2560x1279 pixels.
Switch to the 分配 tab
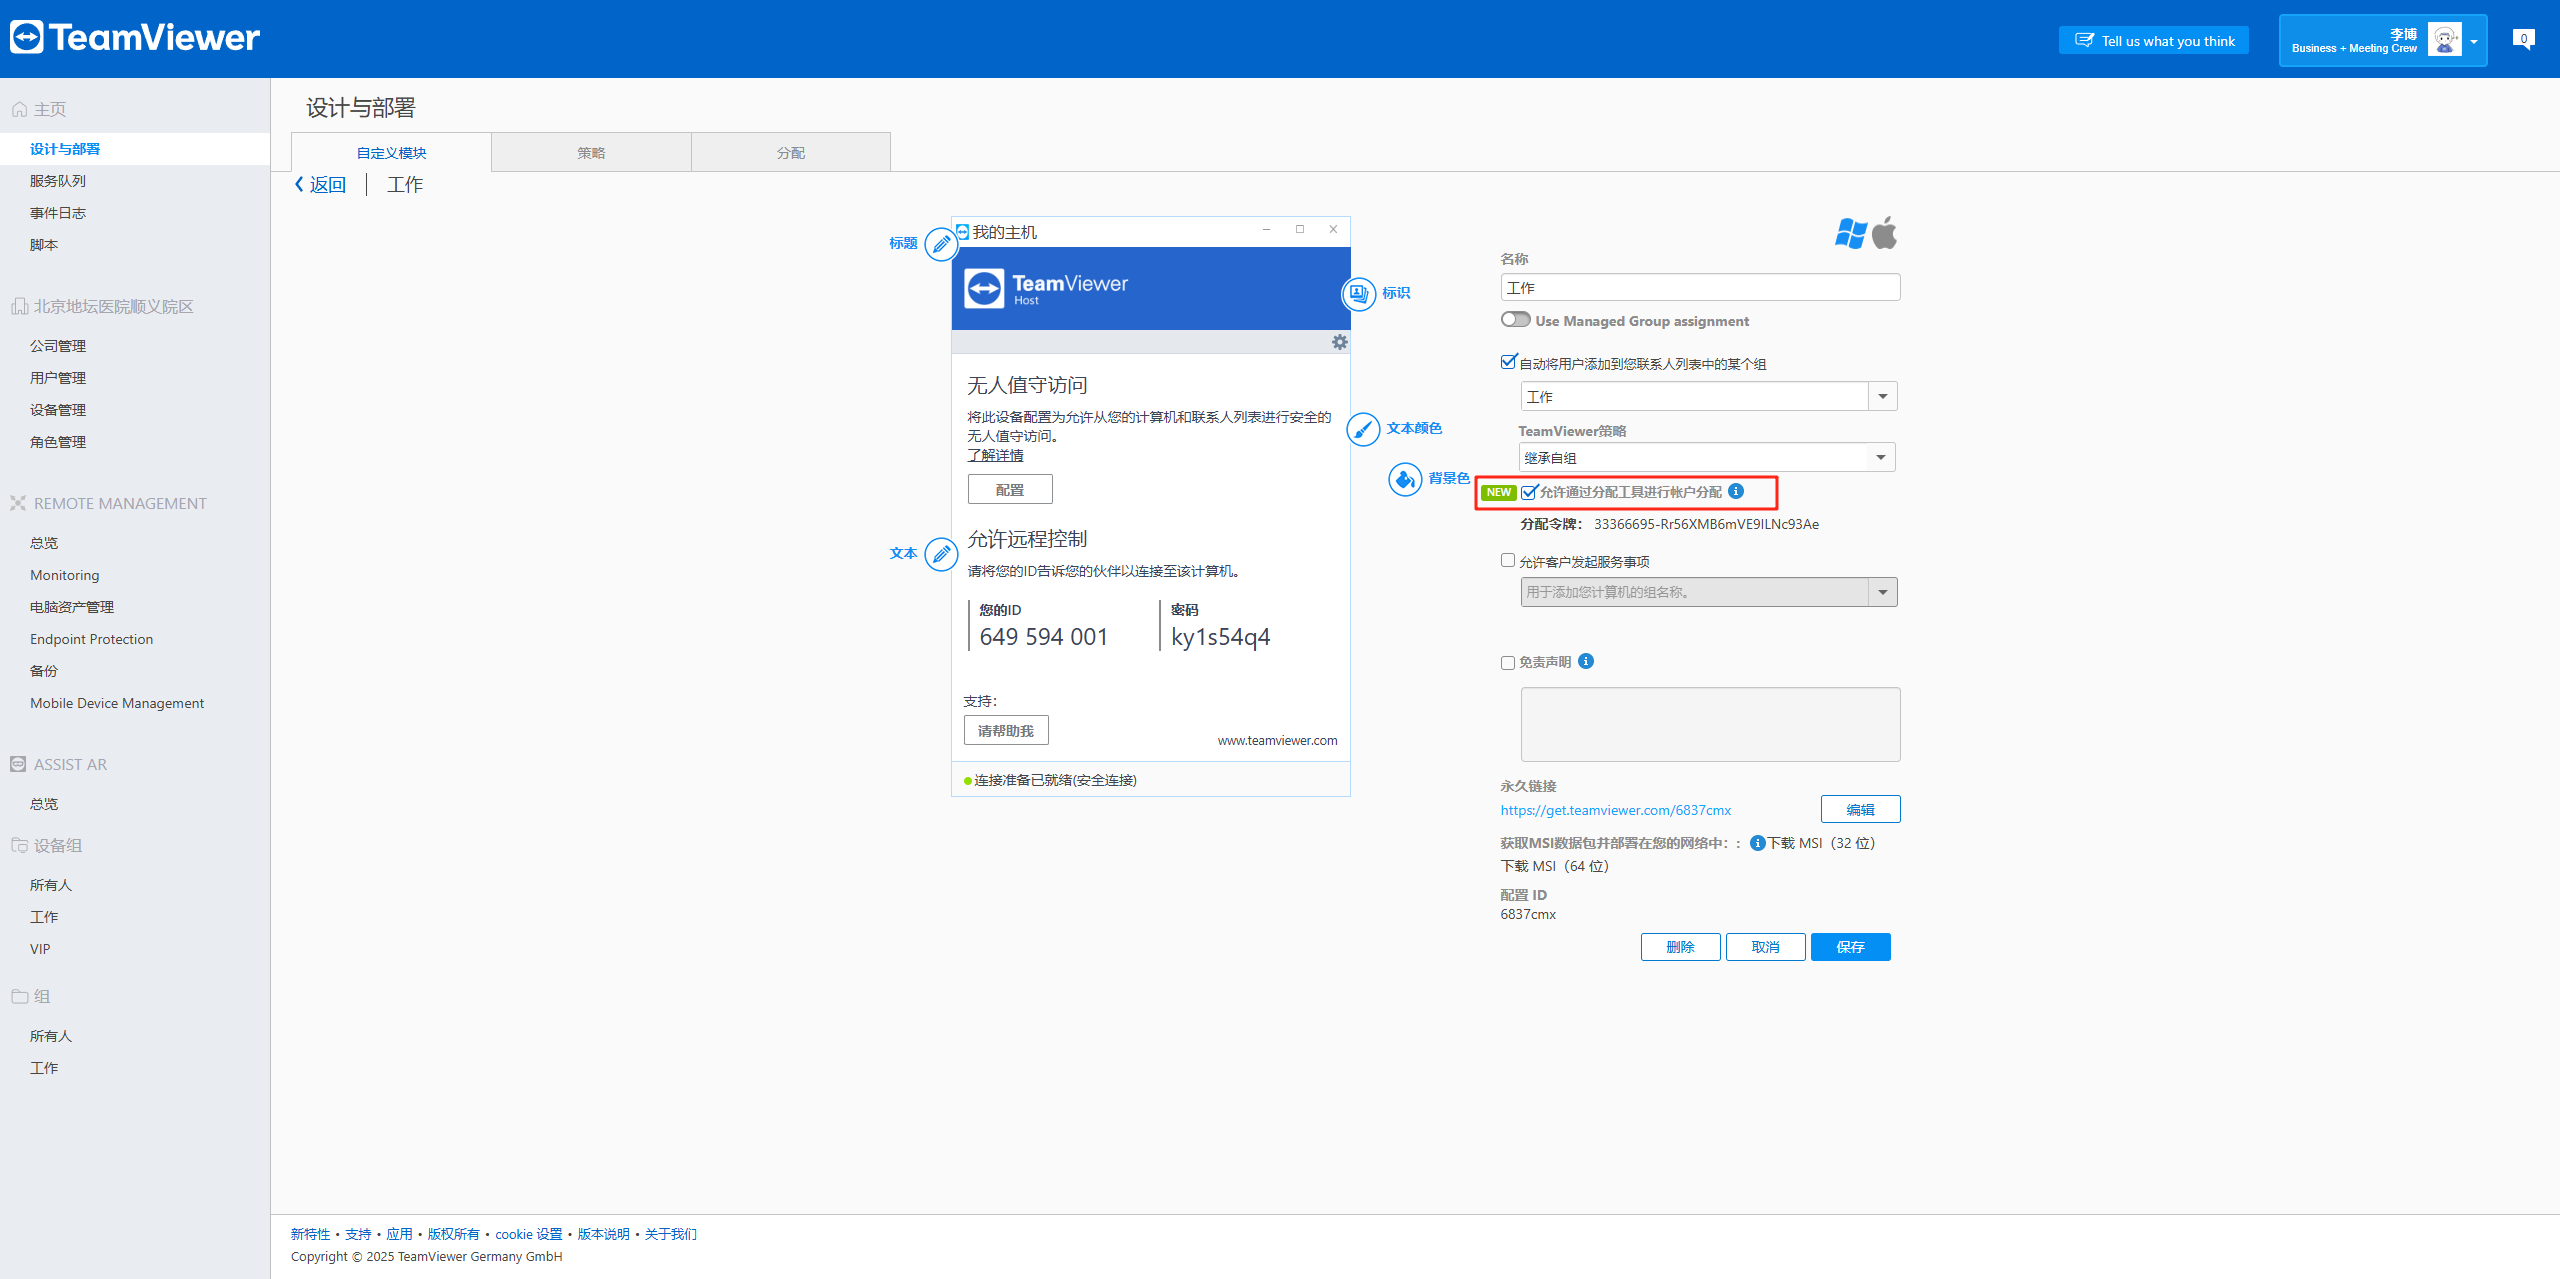tap(790, 153)
